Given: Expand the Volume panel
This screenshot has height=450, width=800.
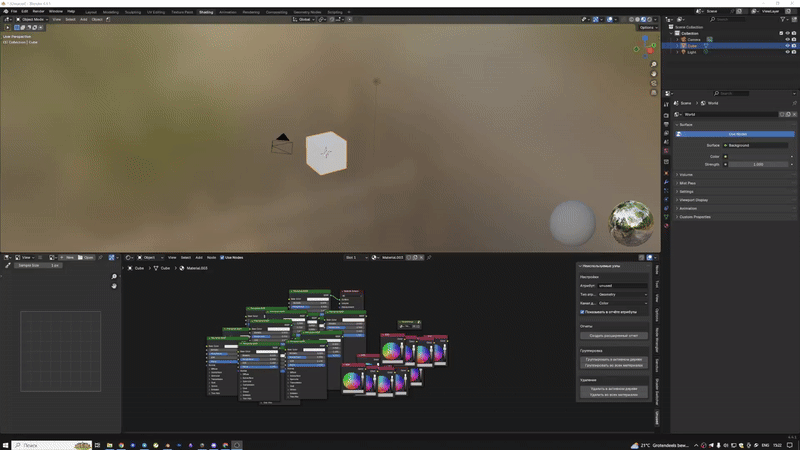Looking at the screenshot, I should tap(686, 175).
